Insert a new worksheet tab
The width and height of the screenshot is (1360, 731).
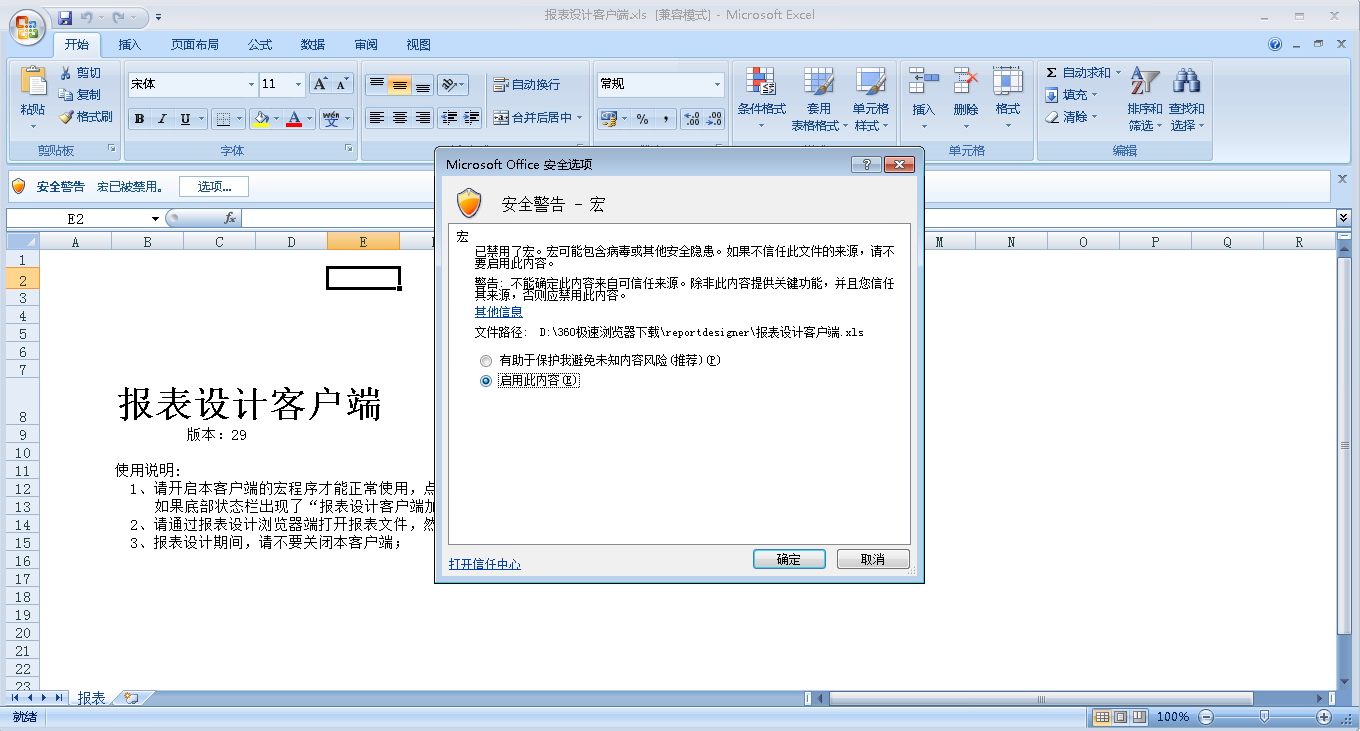point(131,698)
